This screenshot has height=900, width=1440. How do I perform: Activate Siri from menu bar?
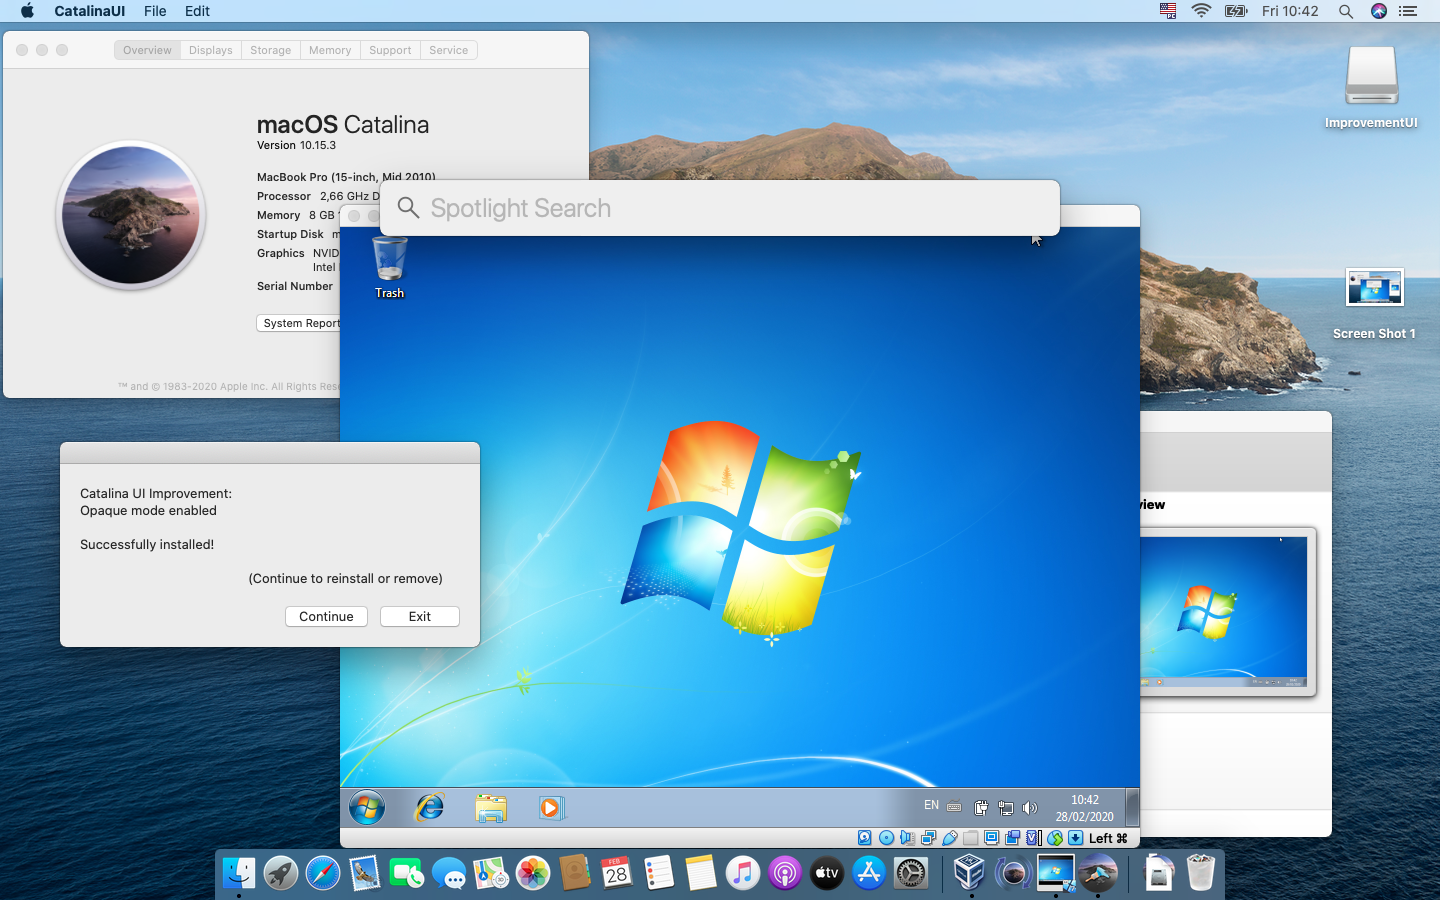(x=1379, y=11)
